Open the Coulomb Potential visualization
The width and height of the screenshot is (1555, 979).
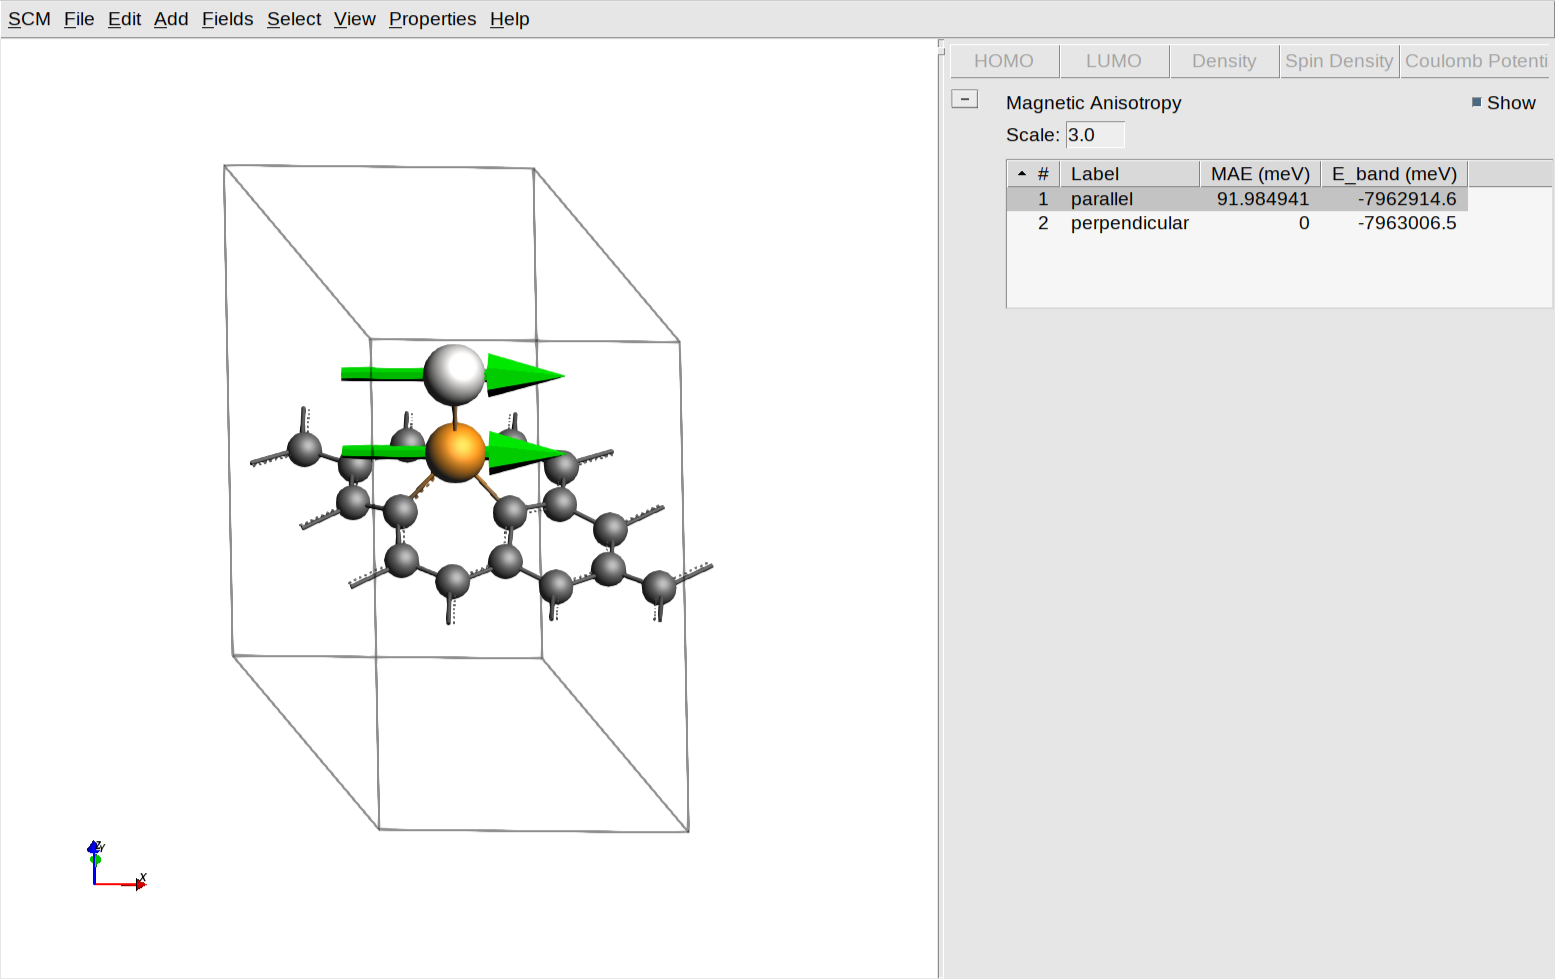pos(1475,60)
